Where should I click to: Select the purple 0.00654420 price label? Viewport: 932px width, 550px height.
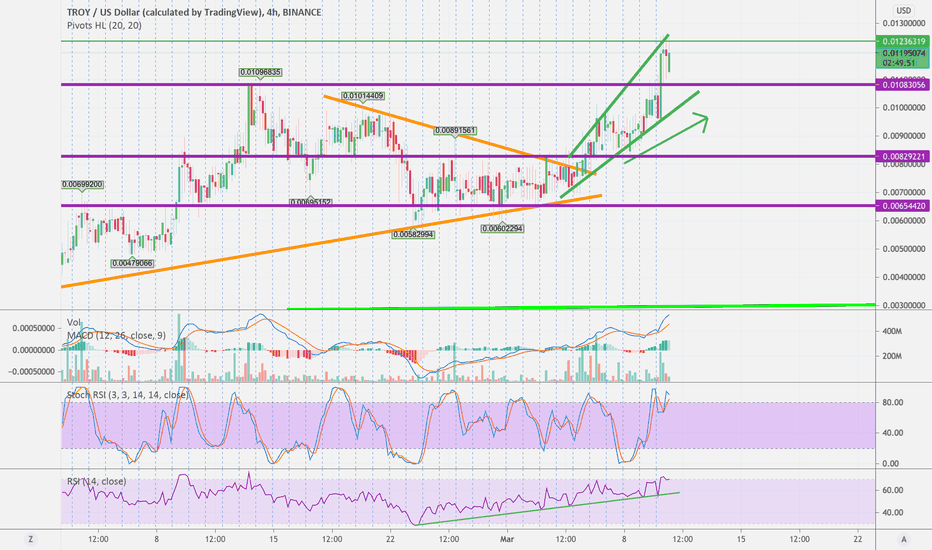coord(903,206)
